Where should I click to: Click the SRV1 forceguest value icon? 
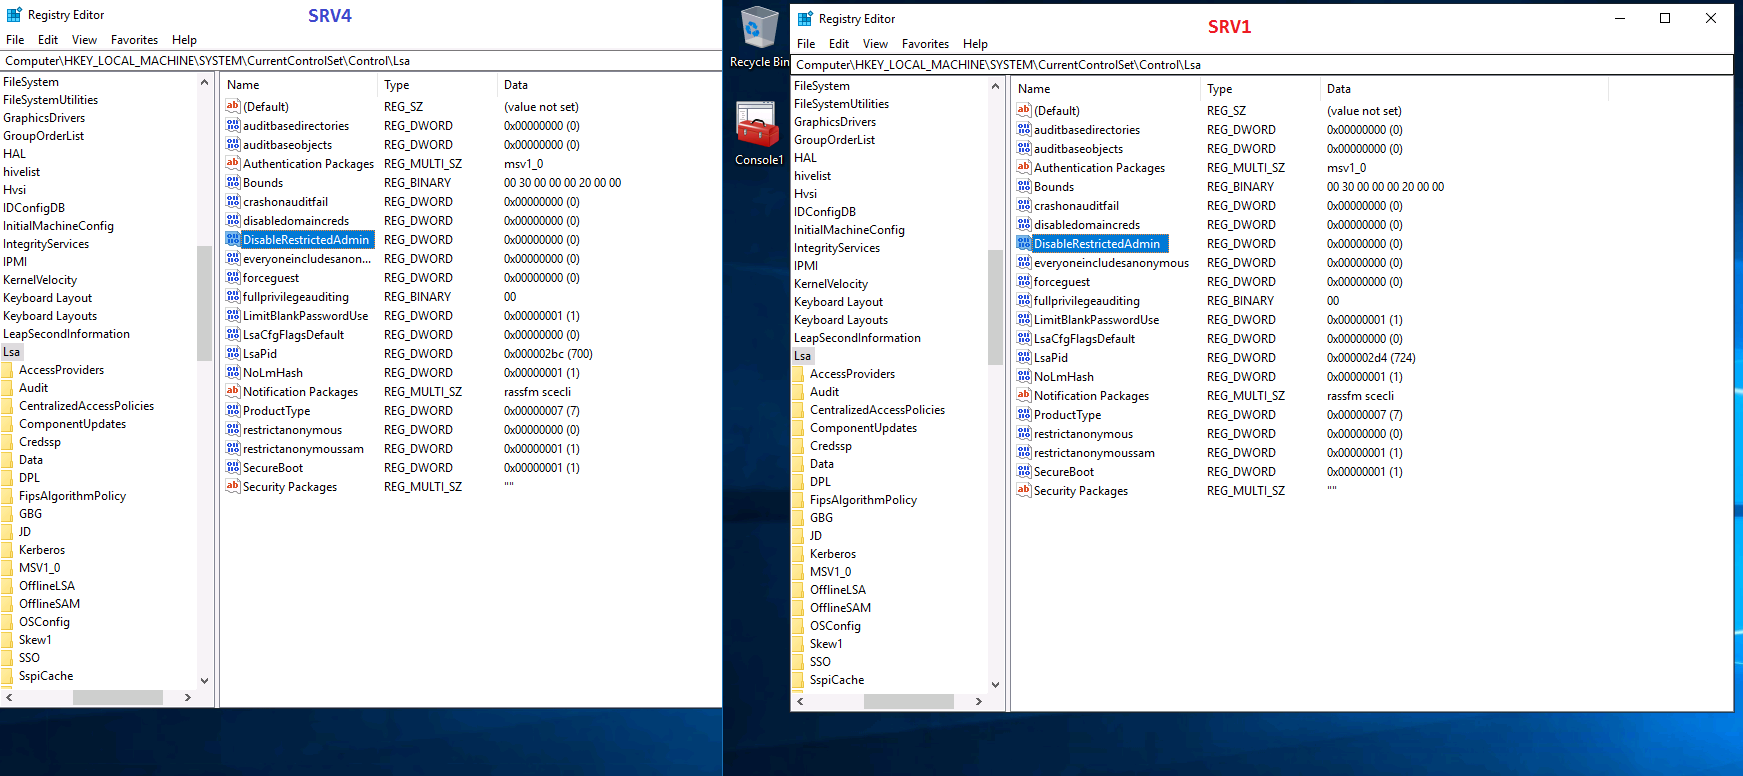point(1024,281)
